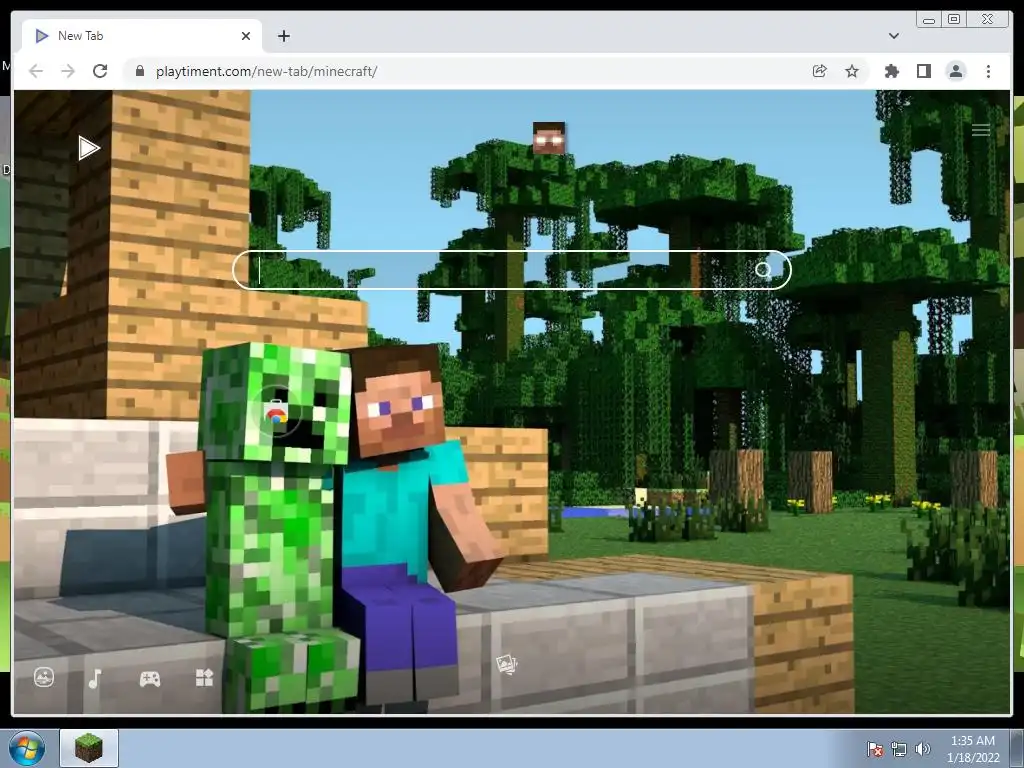The height and width of the screenshot is (768, 1024).
Task: View site information via lock icon
Action: (140, 71)
